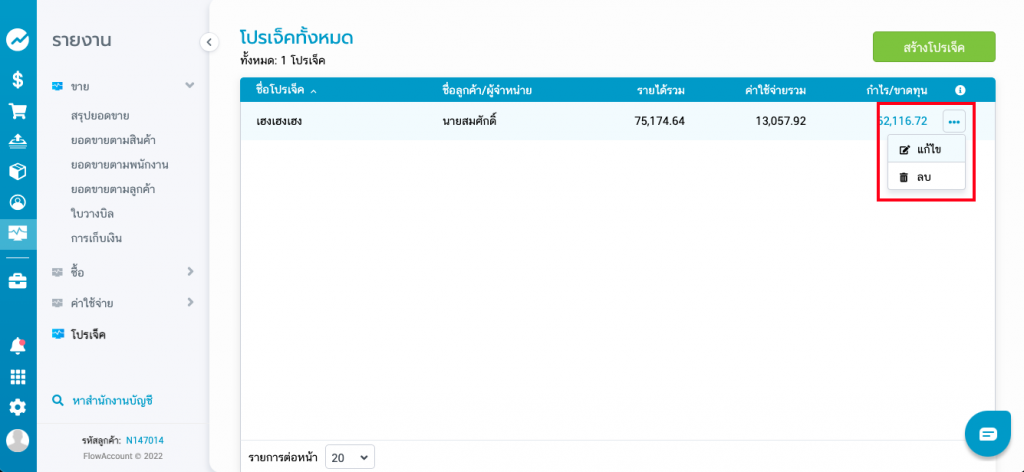Viewport: 1024px width, 472px height.
Task: Open the expenses tray icon in sidebar
Action: pyautogui.click(x=18, y=141)
